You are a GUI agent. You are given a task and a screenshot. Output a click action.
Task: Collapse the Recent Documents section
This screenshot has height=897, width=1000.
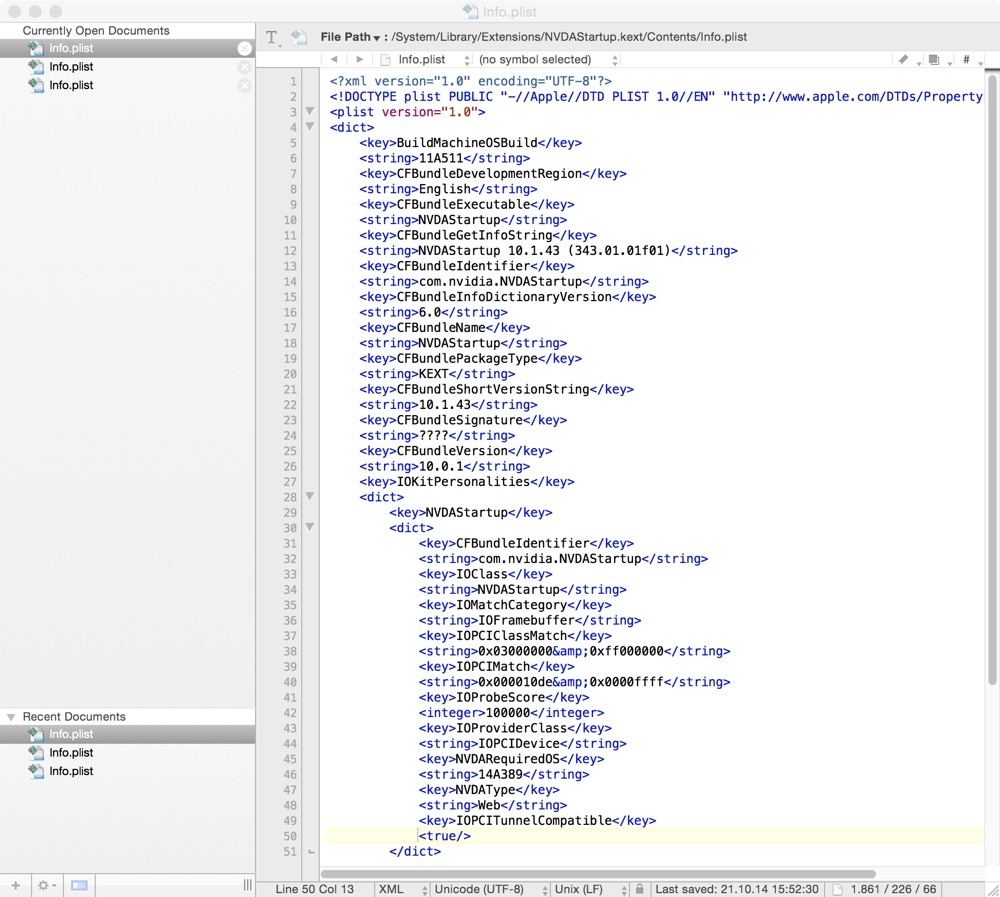[x=11, y=717]
